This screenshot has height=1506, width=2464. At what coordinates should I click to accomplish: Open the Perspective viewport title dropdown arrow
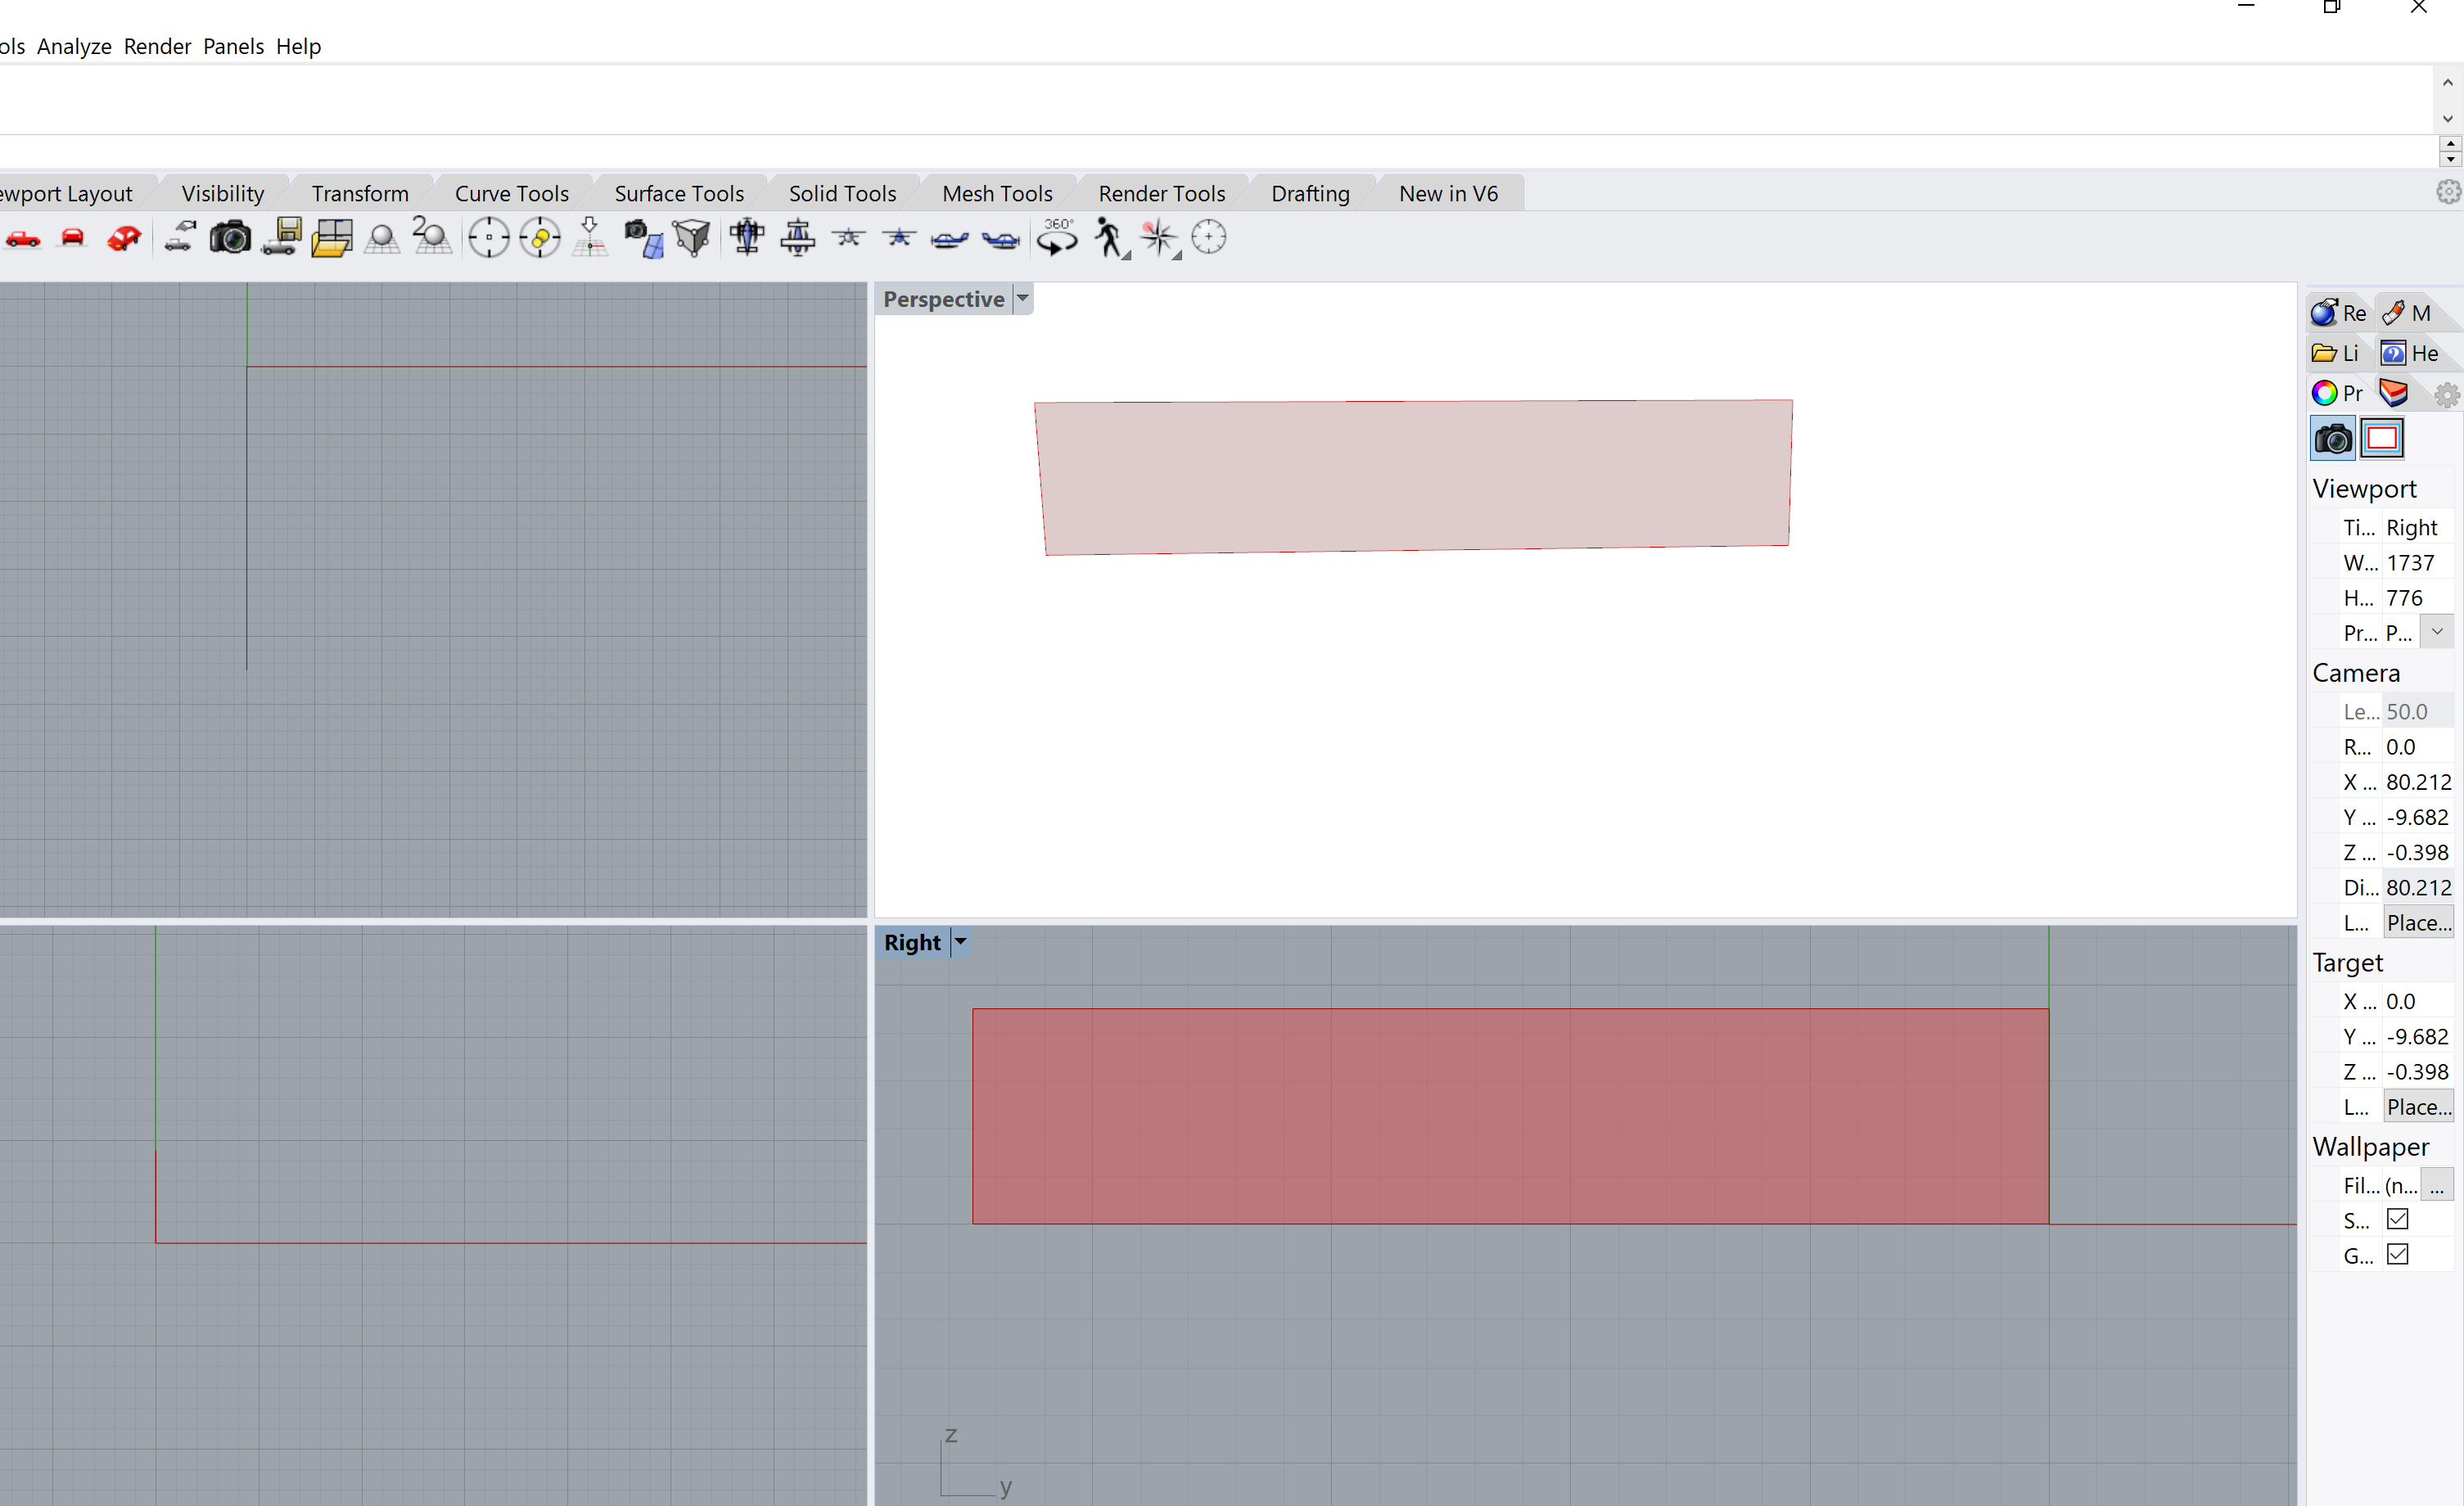[x=1022, y=298]
